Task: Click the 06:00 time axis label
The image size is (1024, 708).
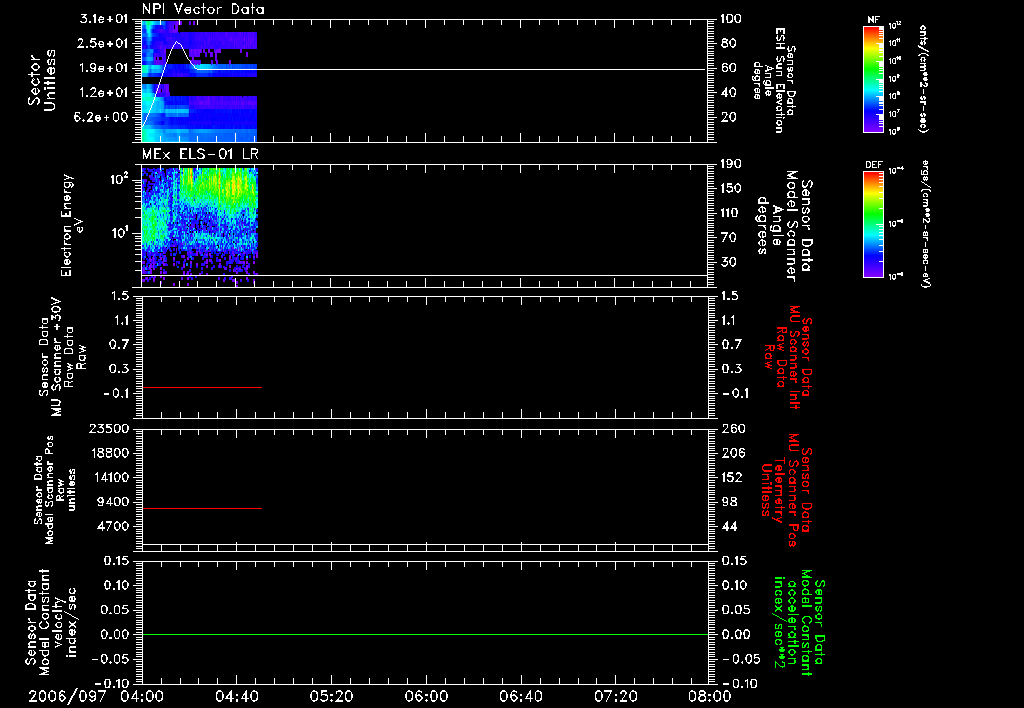Action: (x=426, y=696)
